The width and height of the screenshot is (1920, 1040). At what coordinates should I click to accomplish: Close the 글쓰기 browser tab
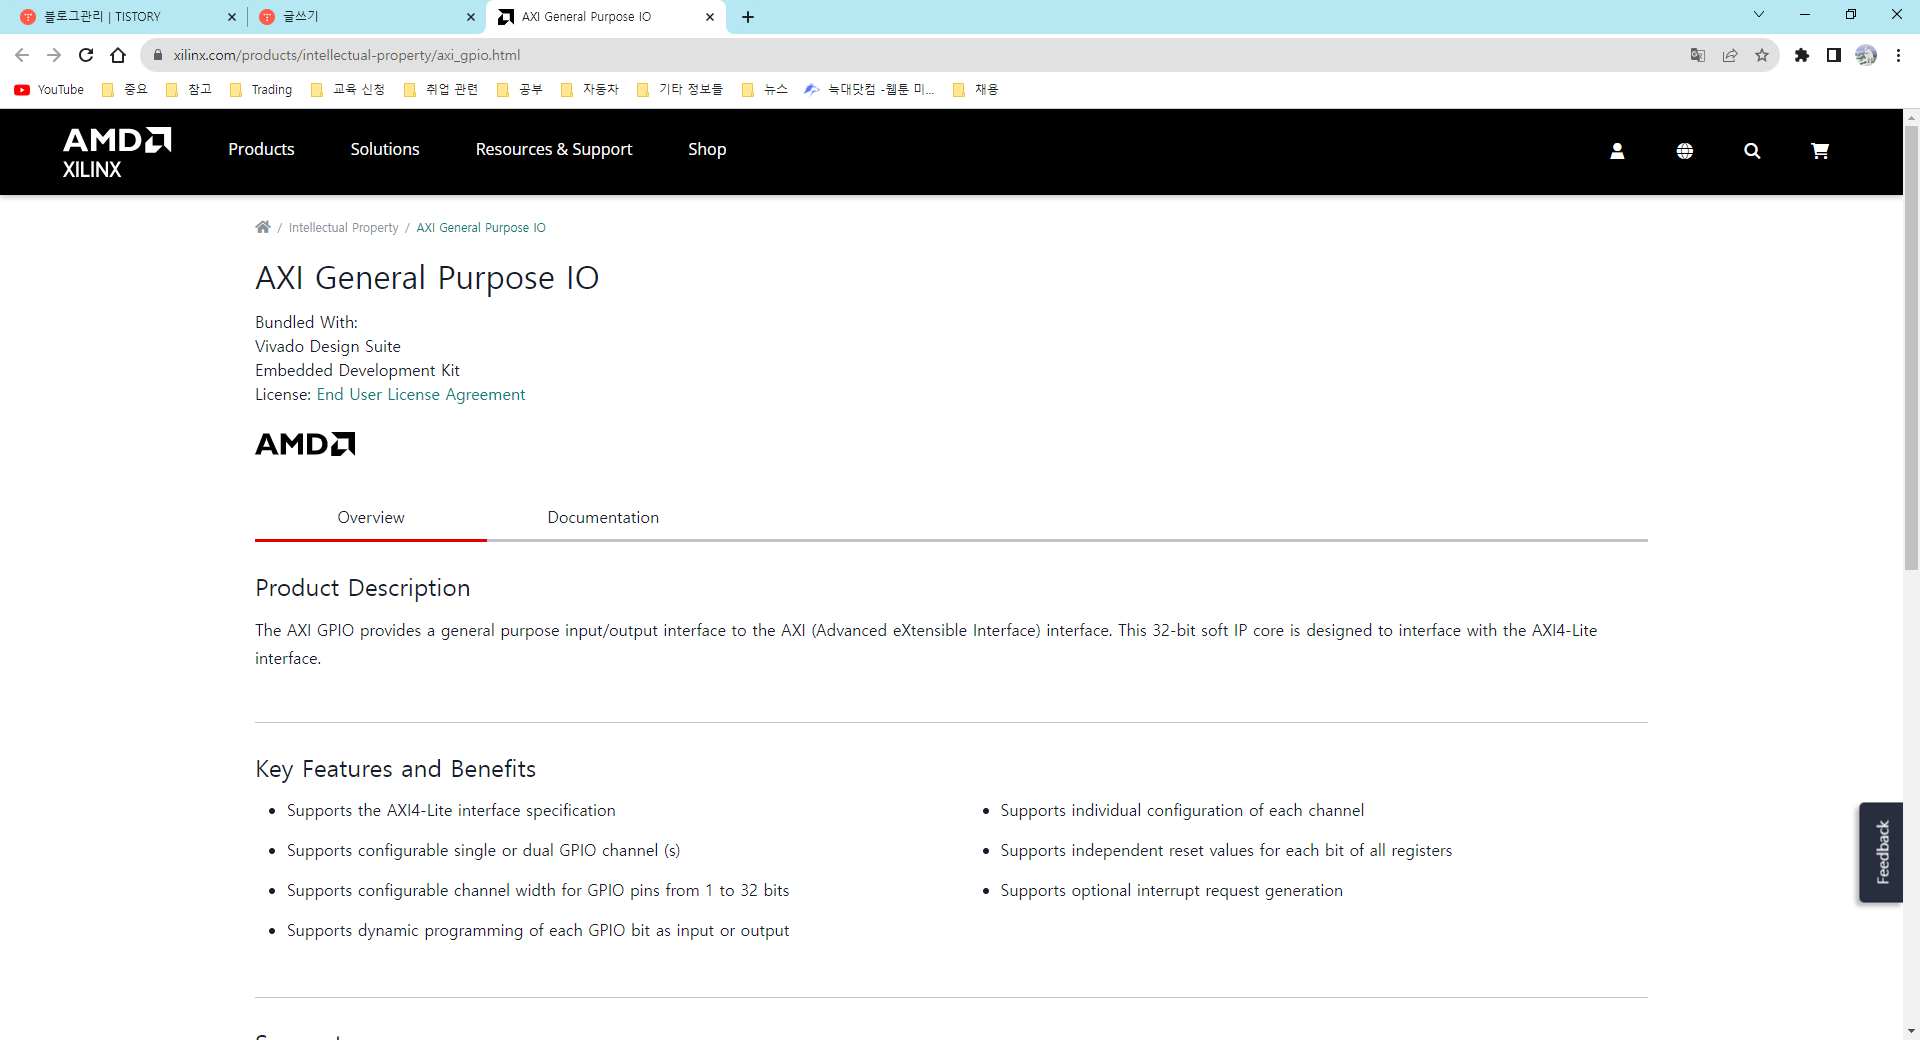471,17
